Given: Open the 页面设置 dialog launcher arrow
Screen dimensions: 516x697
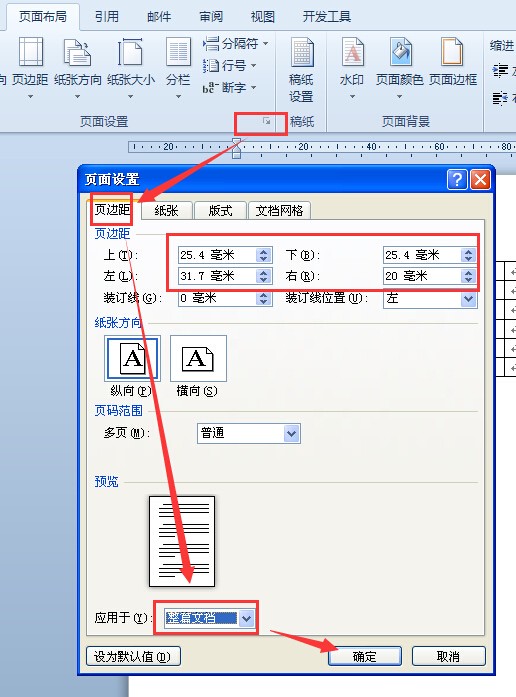Looking at the screenshot, I should pos(266,120).
